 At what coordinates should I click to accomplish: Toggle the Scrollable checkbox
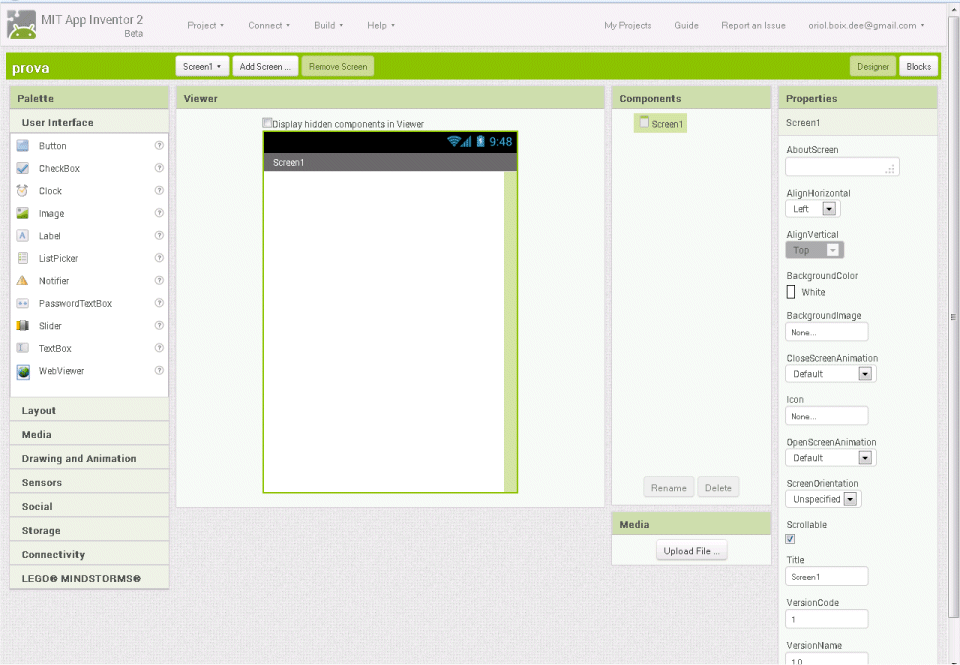click(791, 539)
